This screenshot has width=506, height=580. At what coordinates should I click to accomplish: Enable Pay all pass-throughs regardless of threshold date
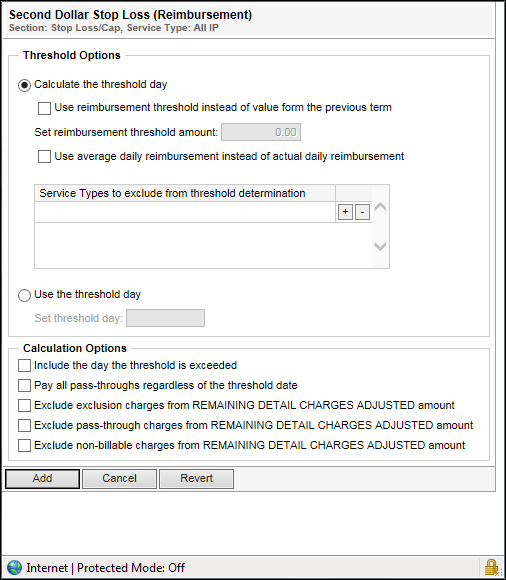click(24, 385)
